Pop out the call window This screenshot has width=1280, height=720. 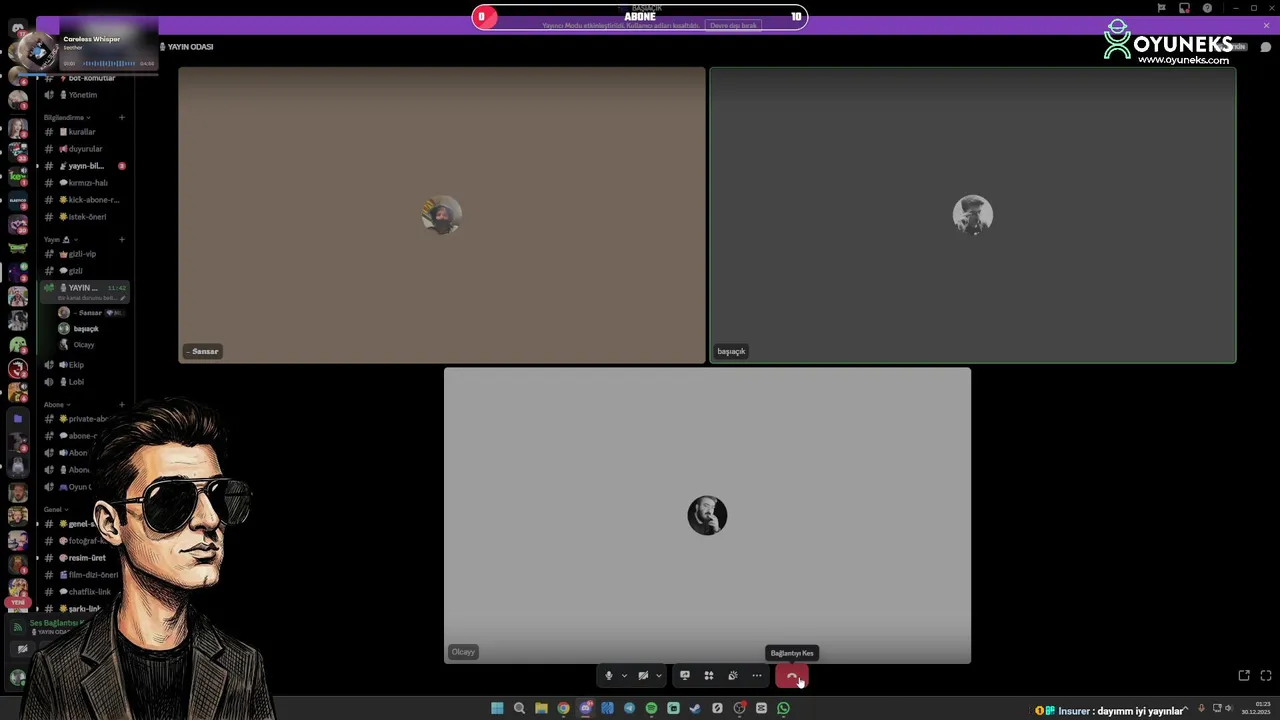coord(1244,676)
